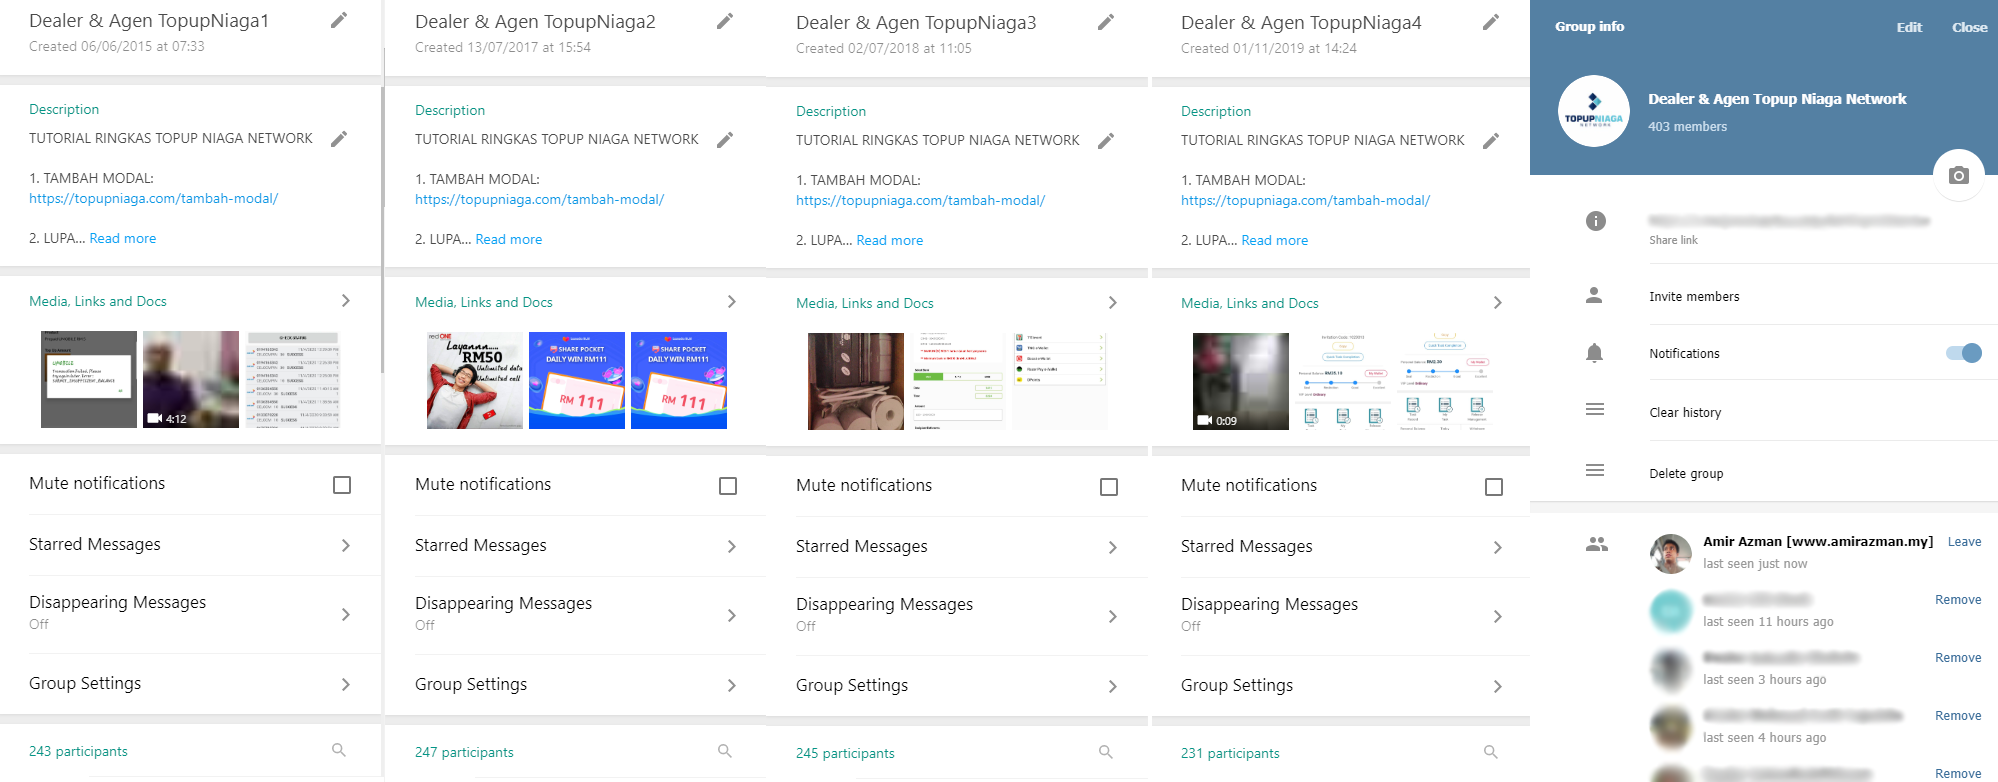Open Group Settings chevron in TopupNiaga1
Viewport: 1998px width, 782px height.
[346, 685]
